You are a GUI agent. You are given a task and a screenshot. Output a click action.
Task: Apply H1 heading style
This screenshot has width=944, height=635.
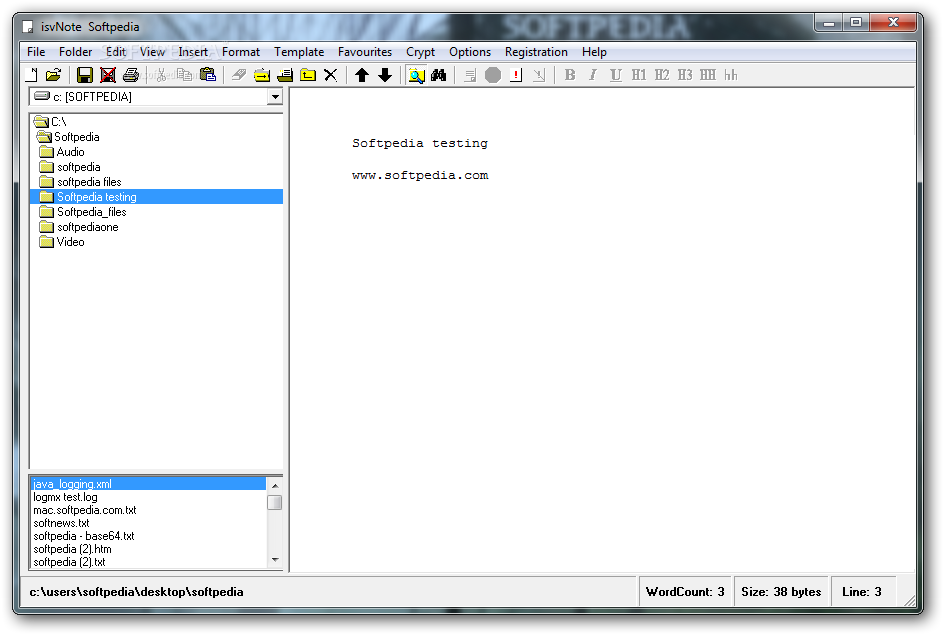(639, 75)
